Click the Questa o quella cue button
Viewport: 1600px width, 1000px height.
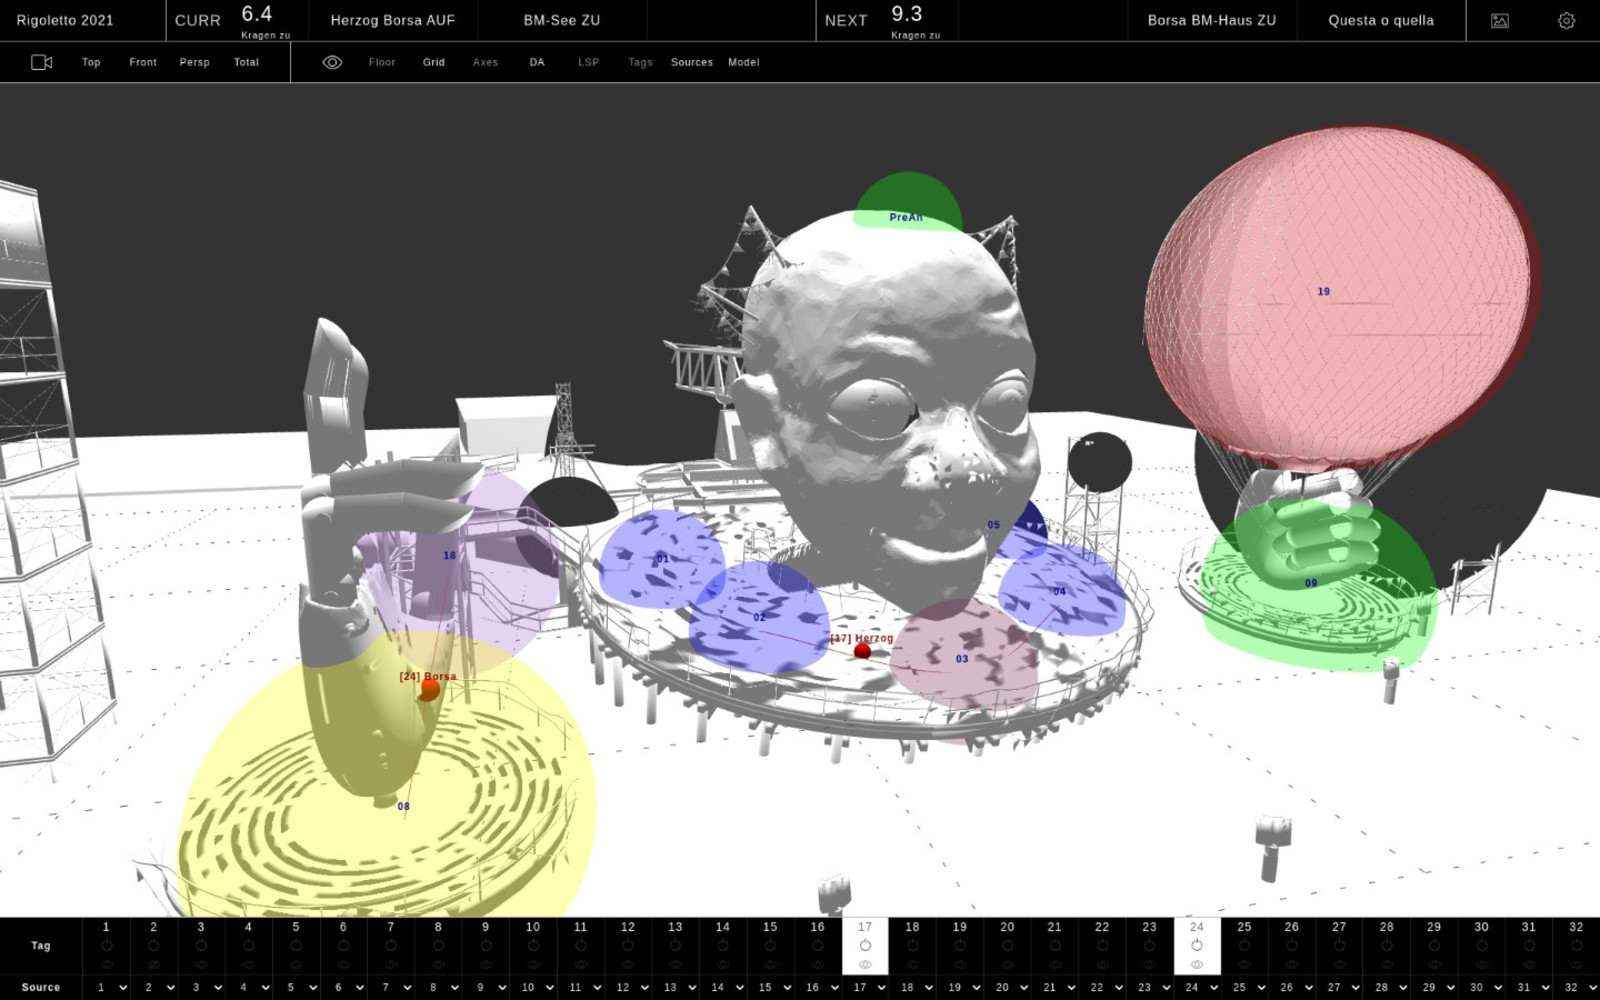(1381, 20)
